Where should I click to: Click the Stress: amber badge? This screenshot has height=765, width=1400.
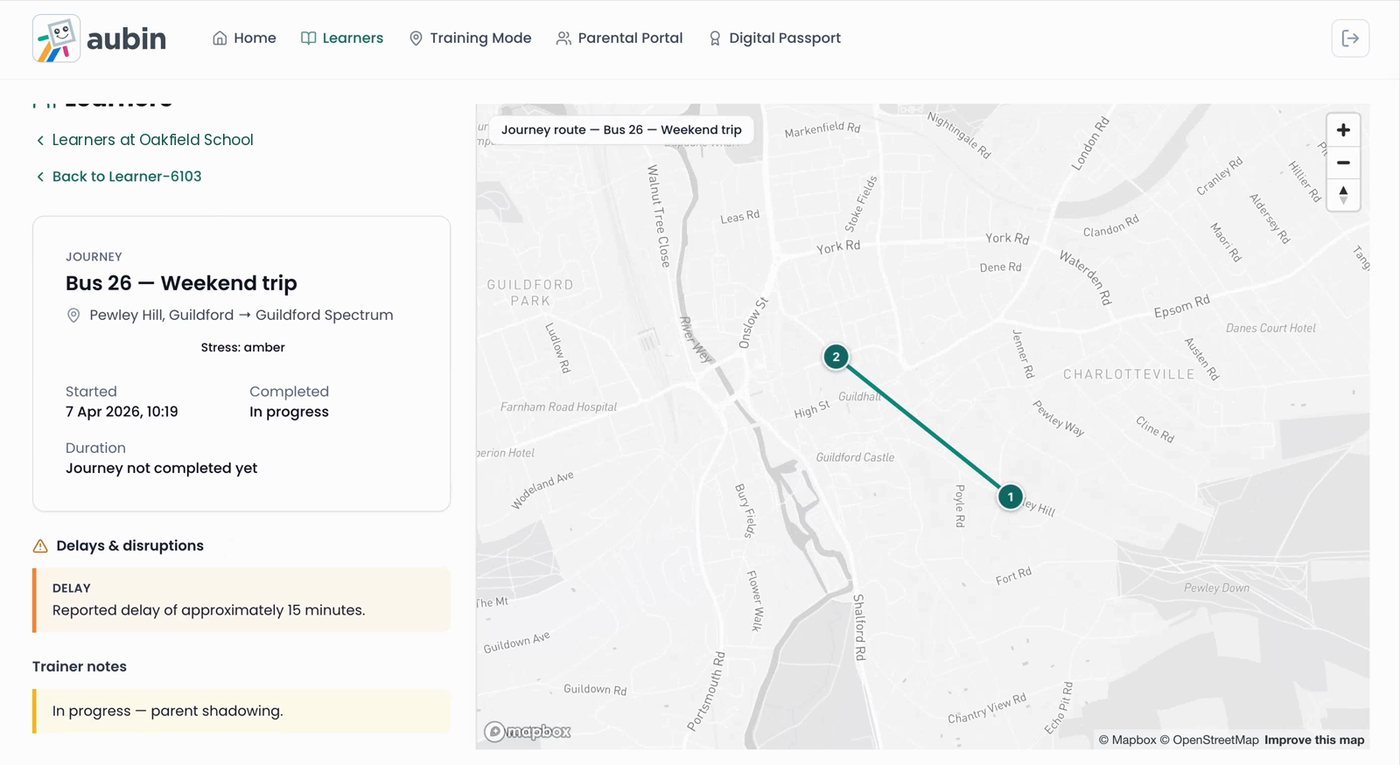(242, 348)
